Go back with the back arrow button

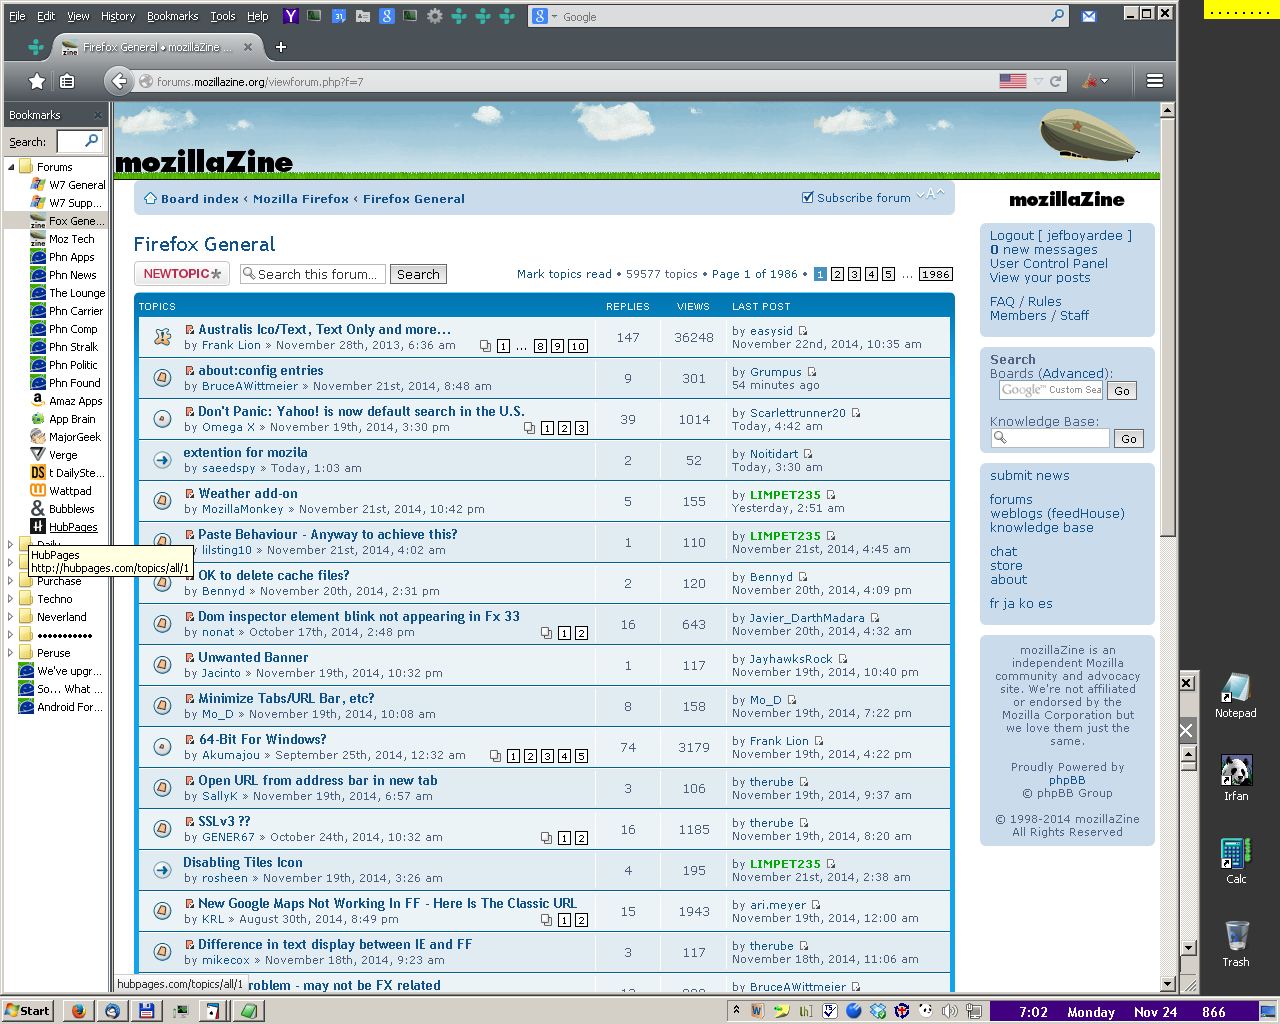119,81
